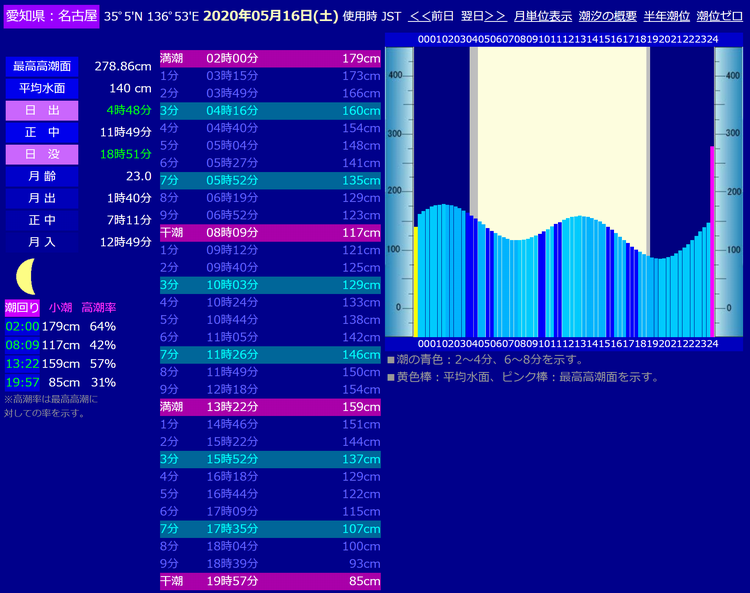
Task: Select the 平均水面 label
Action: tap(41, 88)
